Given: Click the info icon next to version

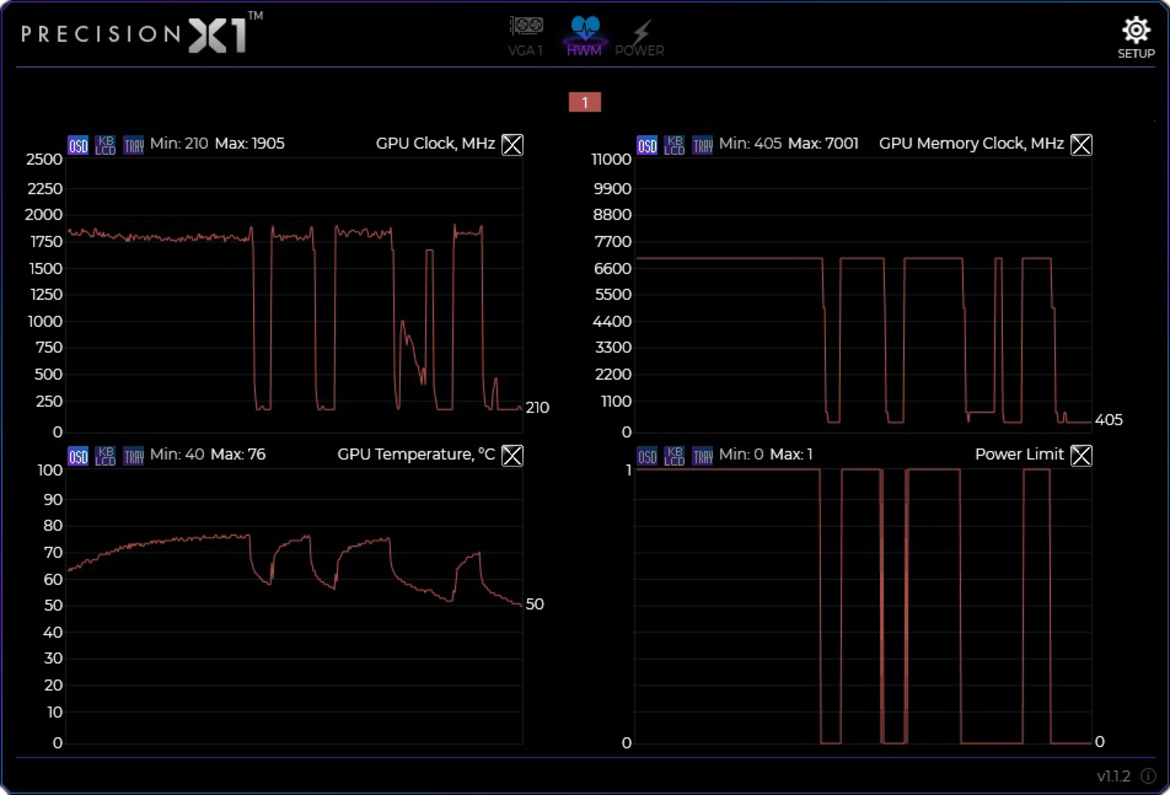Looking at the screenshot, I should coord(1148,776).
